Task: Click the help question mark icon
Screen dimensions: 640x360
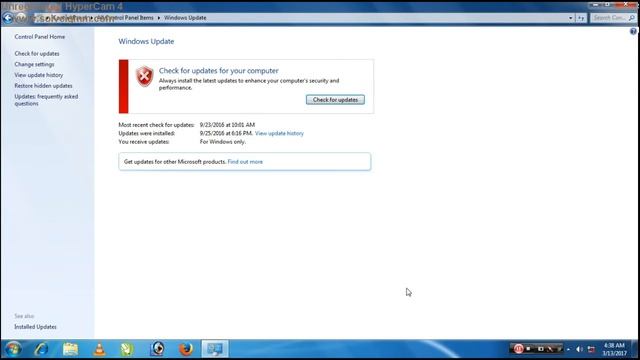Action: tap(633, 31)
